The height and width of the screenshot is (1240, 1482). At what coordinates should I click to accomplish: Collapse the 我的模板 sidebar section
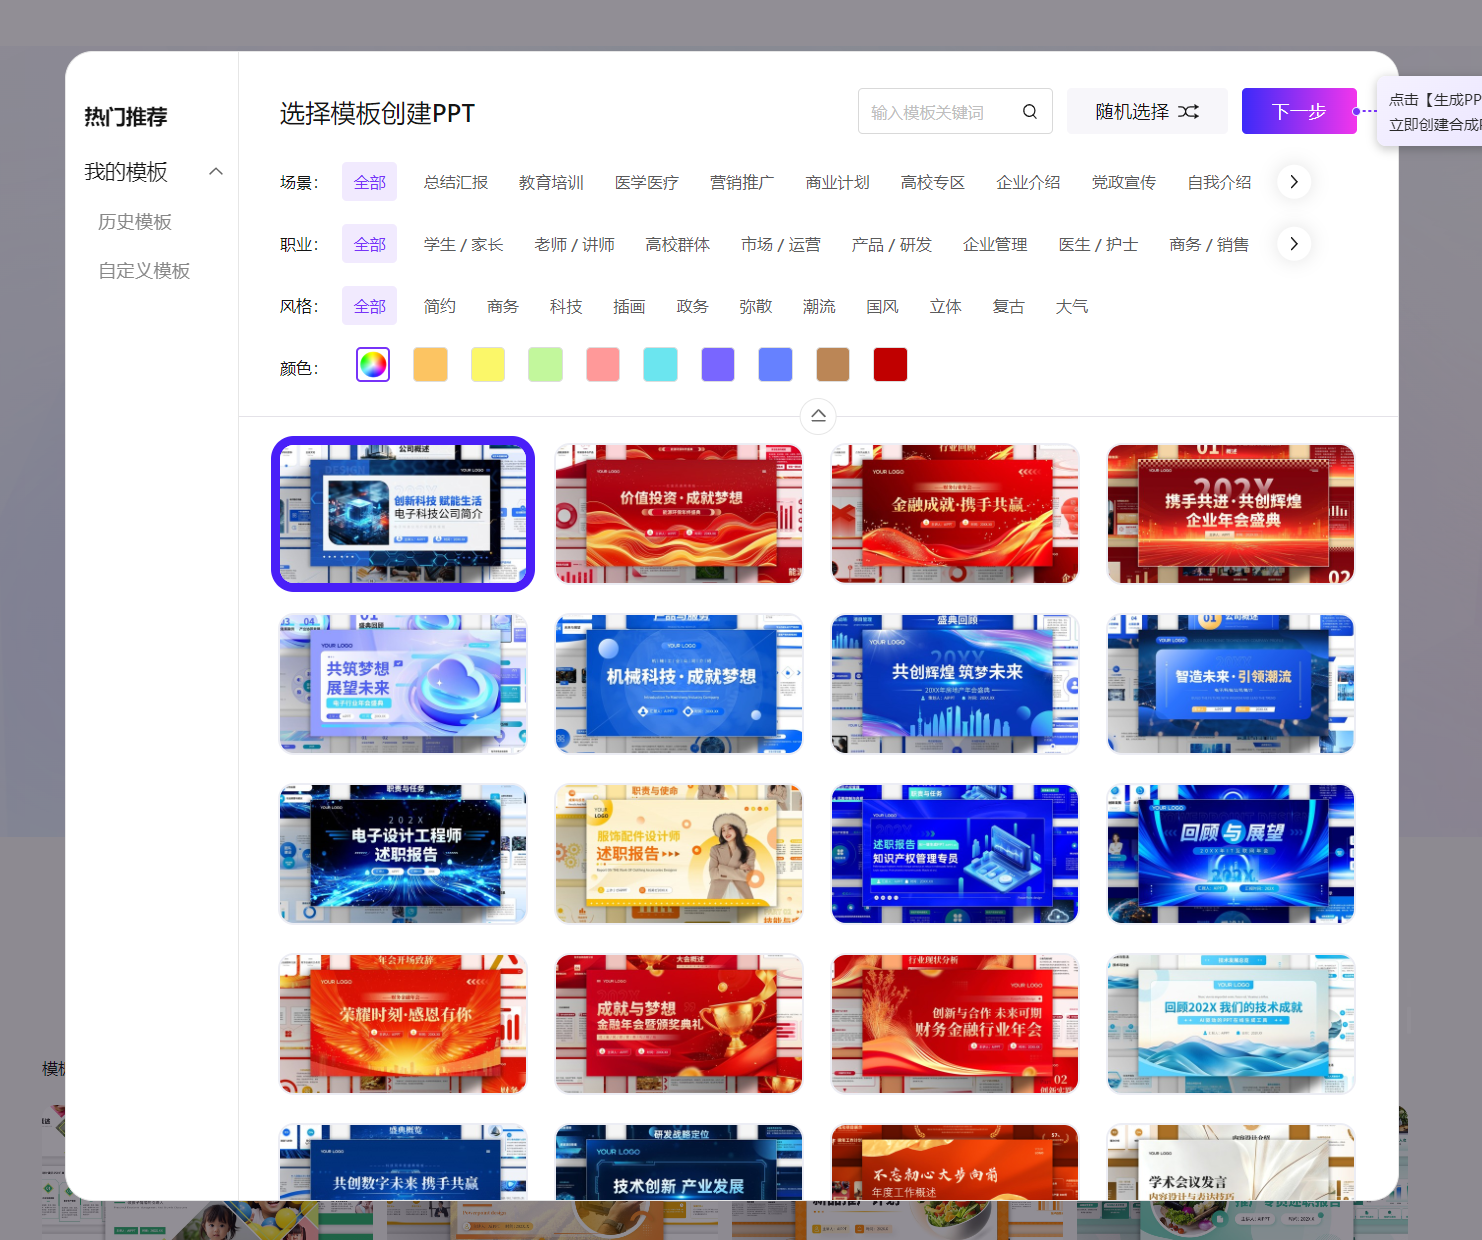(215, 172)
